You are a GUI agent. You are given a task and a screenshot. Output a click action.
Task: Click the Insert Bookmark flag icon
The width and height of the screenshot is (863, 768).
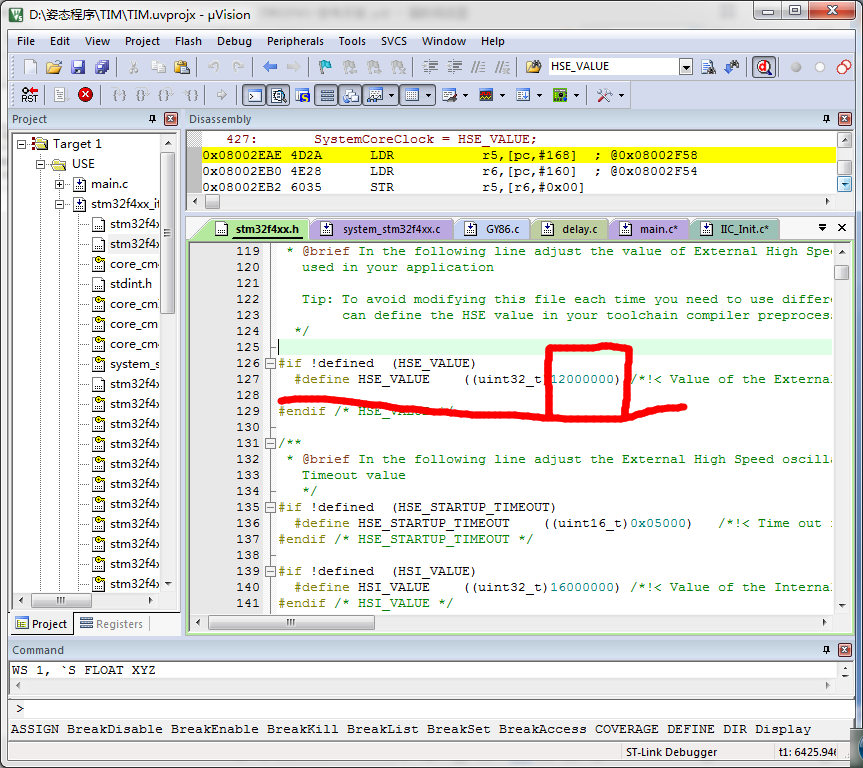(325, 67)
